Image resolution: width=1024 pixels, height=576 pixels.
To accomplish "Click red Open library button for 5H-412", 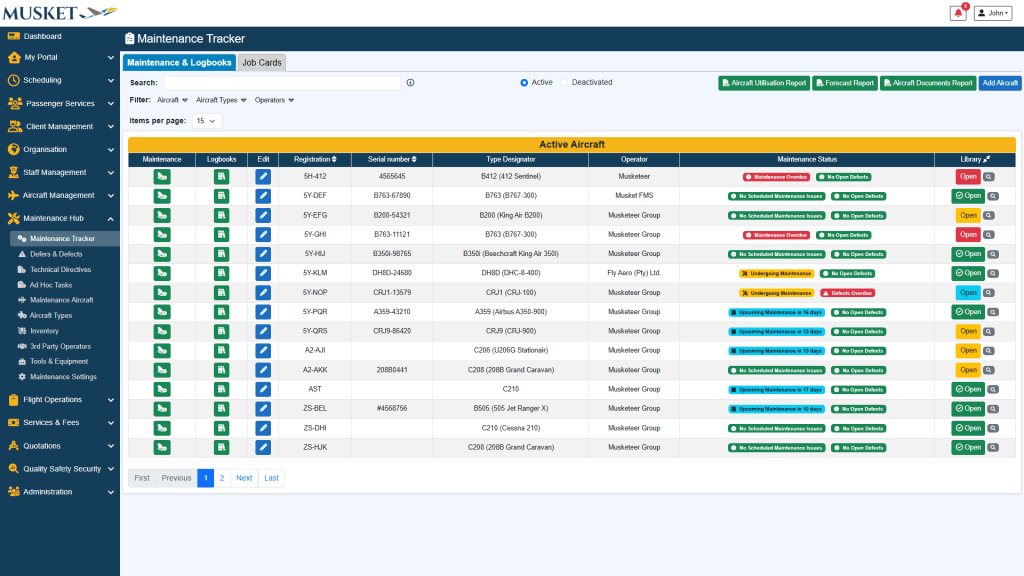I will 967,176.
